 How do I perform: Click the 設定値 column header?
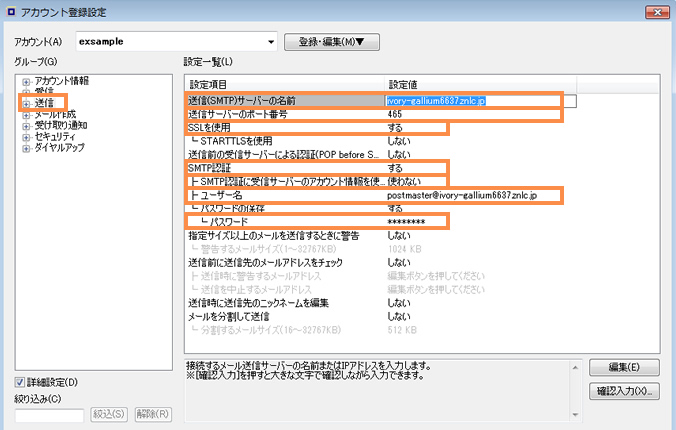tap(480, 85)
